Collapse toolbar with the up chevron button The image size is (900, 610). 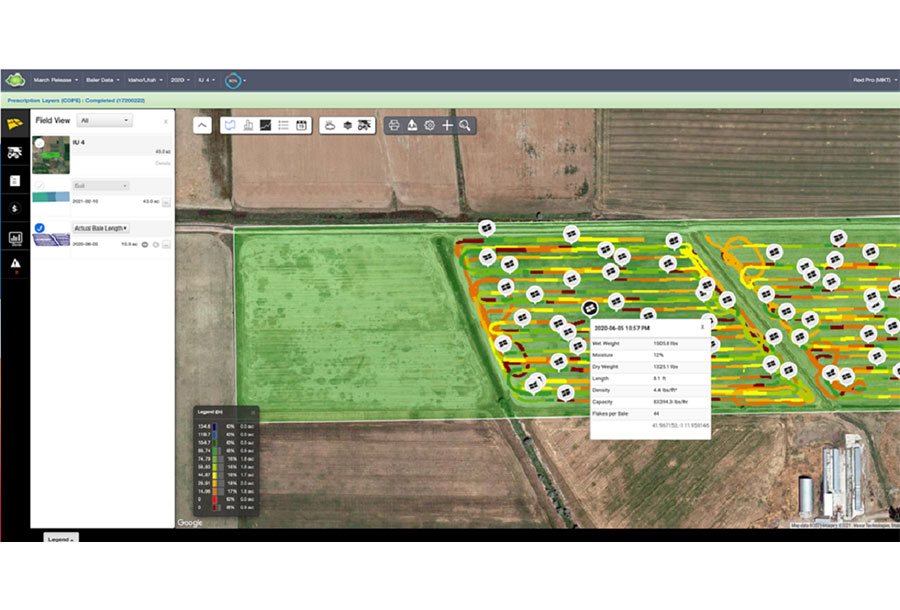202,126
